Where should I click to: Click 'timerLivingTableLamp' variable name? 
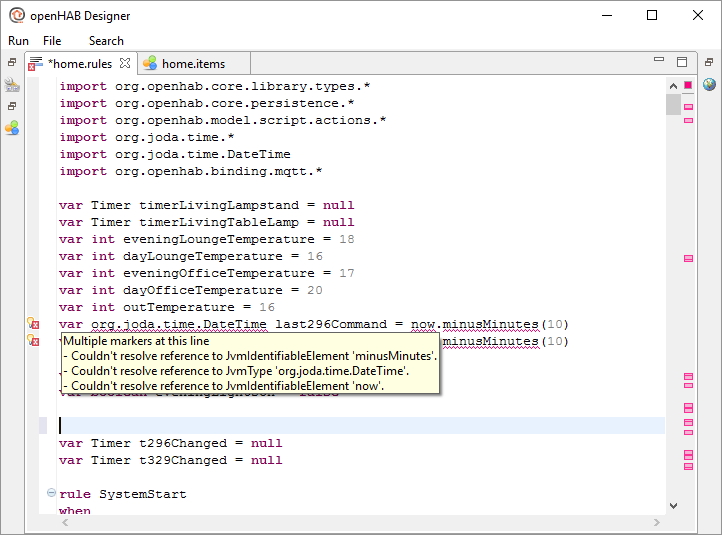pyautogui.click(x=219, y=222)
